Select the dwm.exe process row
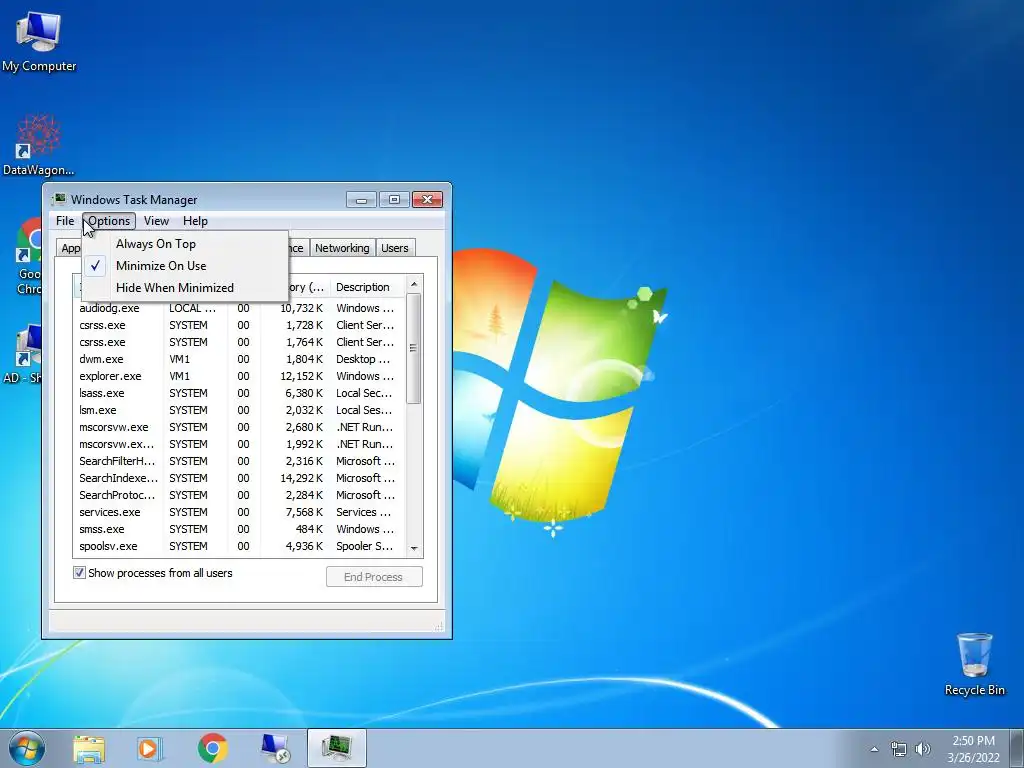 (x=239, y=359)
